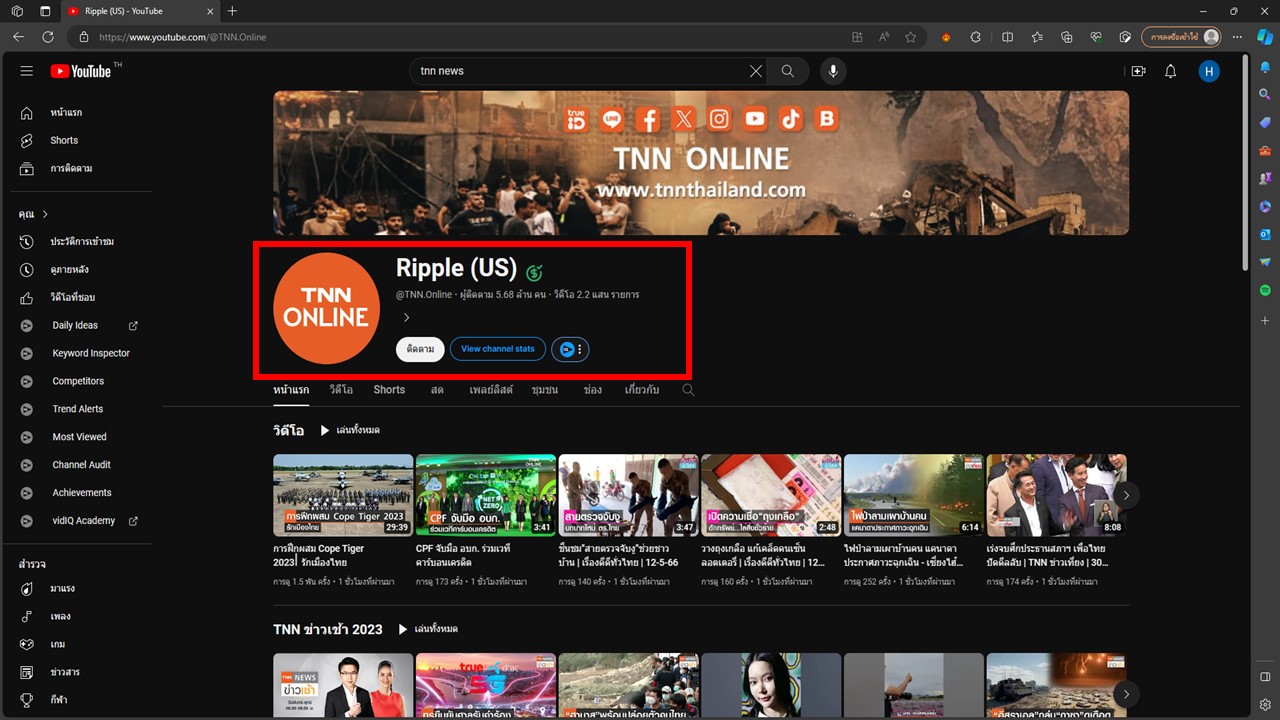Play all TNN ข่าวเช้า 2023 videos

click(x=428, y=629)
